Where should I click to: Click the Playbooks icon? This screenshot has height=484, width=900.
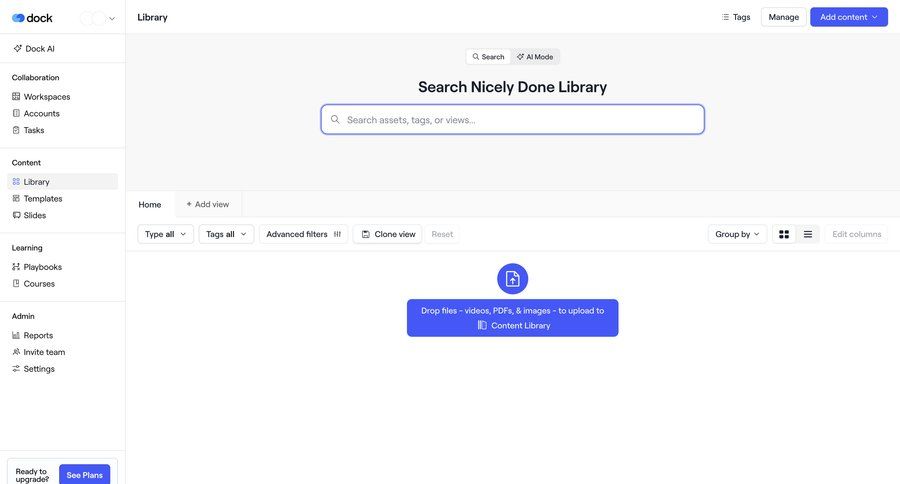16,266
